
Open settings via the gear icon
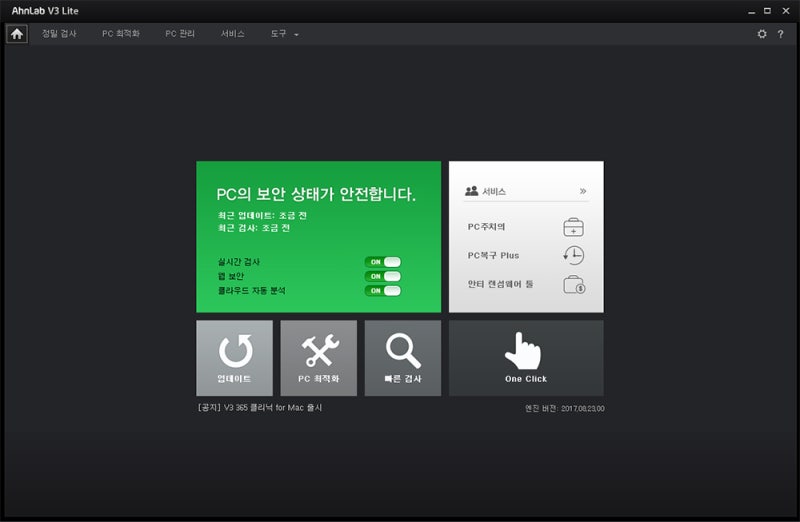(762, 34)
